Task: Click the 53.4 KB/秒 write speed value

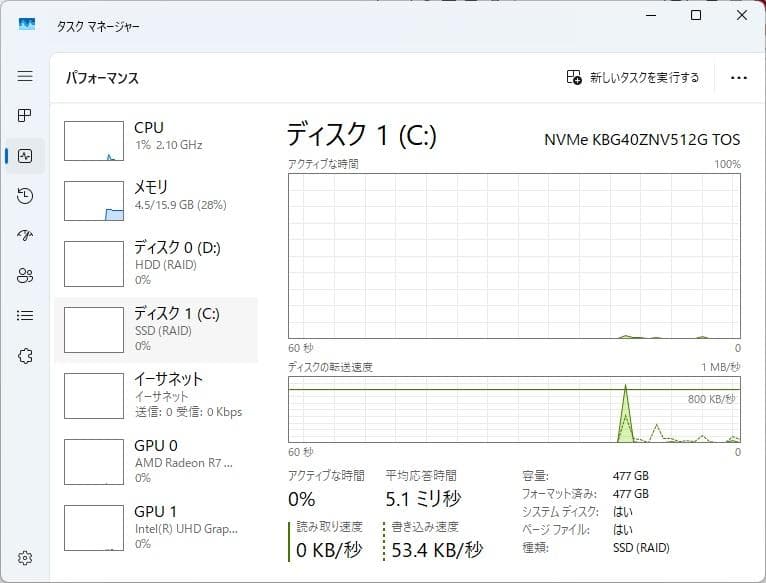Action: 437,550
